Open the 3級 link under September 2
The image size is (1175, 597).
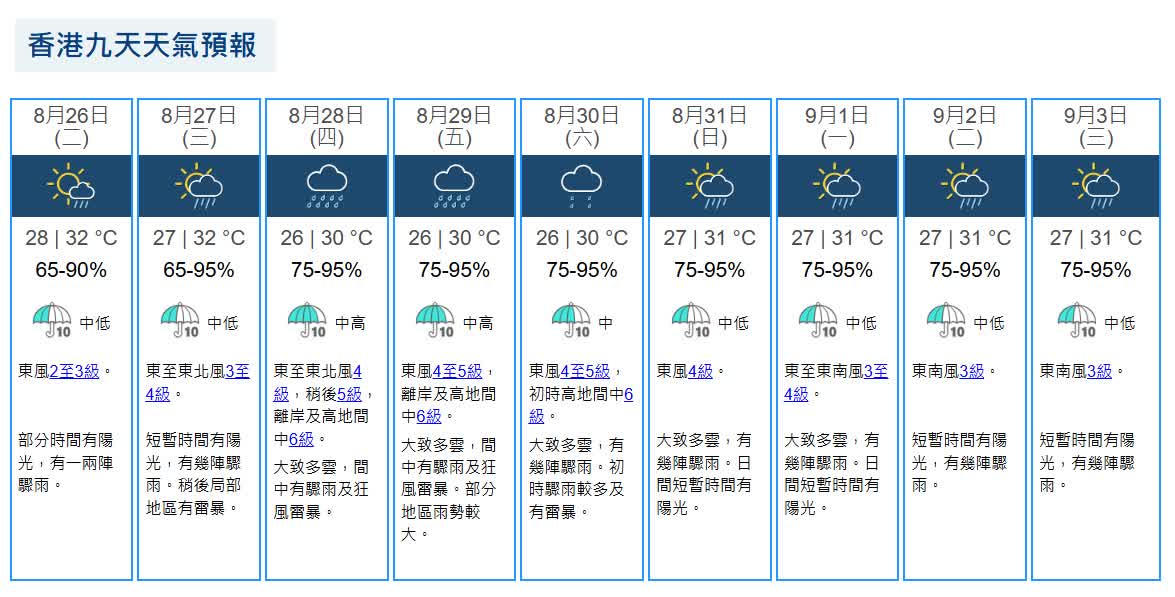point(972,371)
